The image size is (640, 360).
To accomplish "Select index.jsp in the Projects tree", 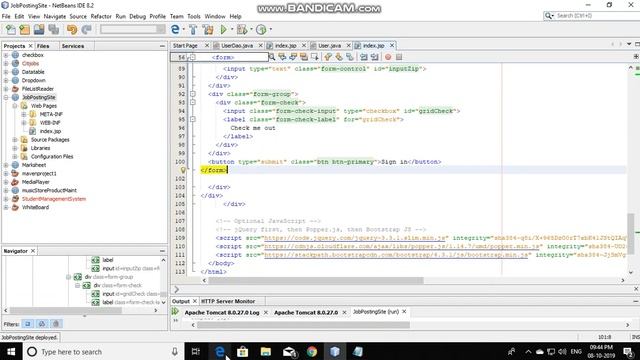I will coord(50,131).
